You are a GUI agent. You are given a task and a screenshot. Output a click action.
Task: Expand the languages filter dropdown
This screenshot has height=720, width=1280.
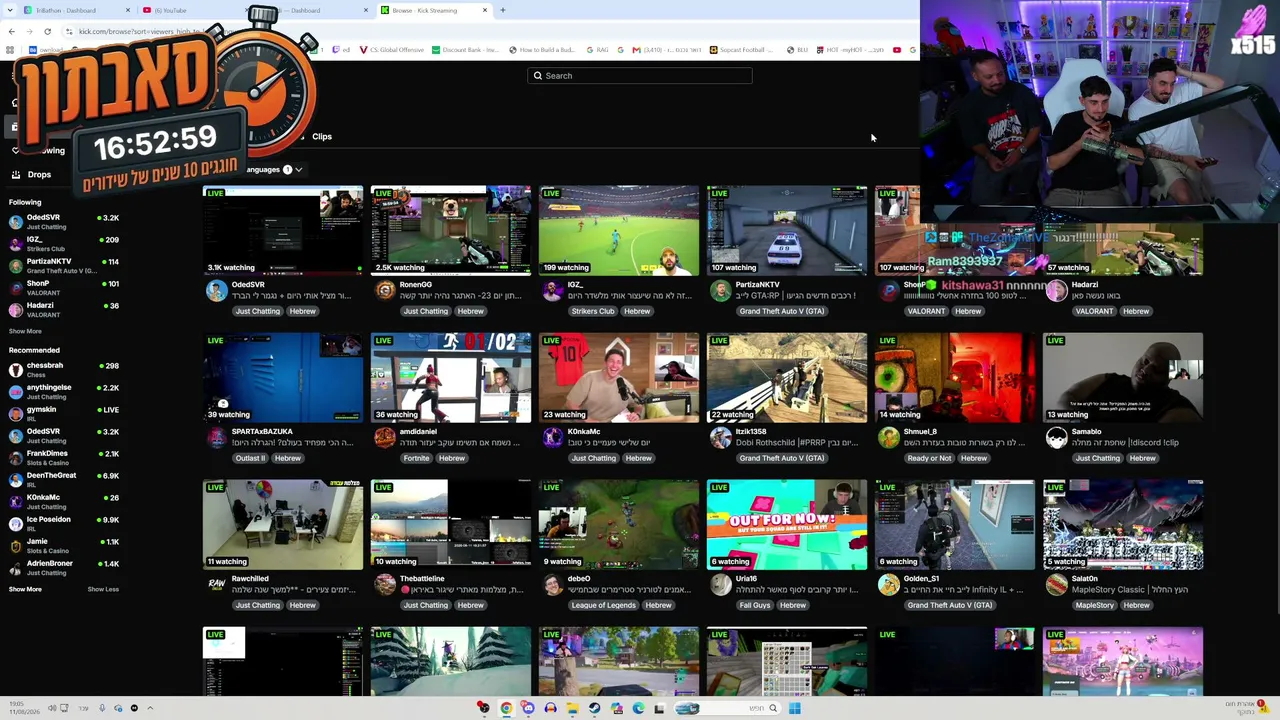[275, 170]
